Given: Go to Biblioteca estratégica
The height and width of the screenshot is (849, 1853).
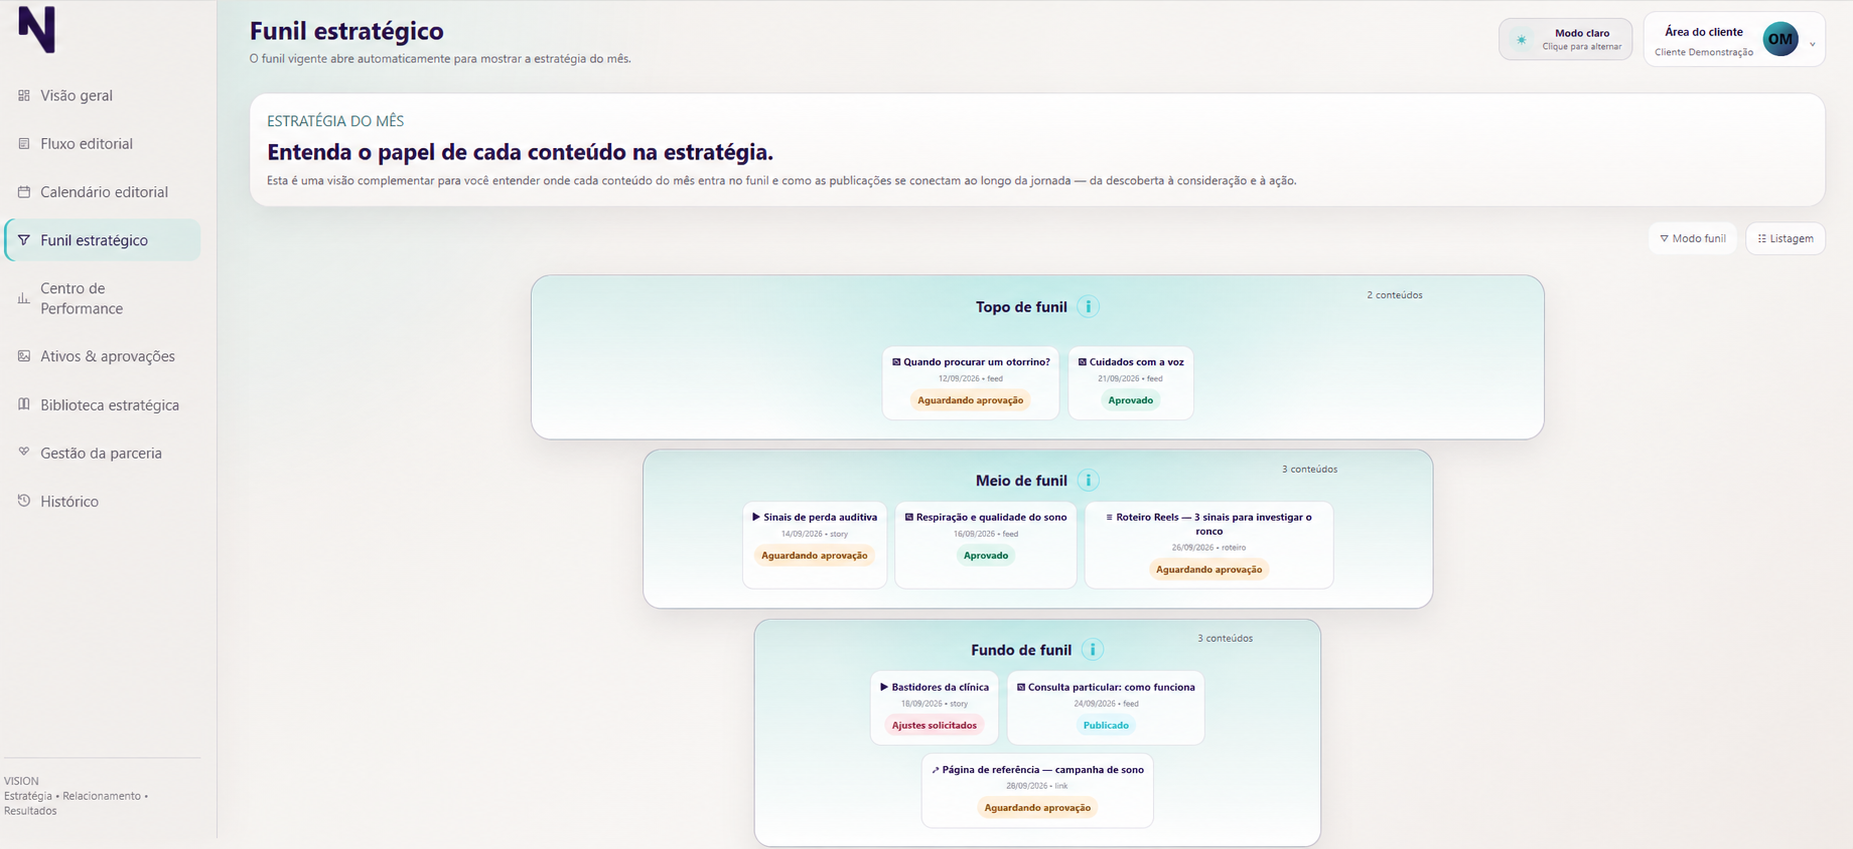Looking at the screenshot, I should (102, 405).
